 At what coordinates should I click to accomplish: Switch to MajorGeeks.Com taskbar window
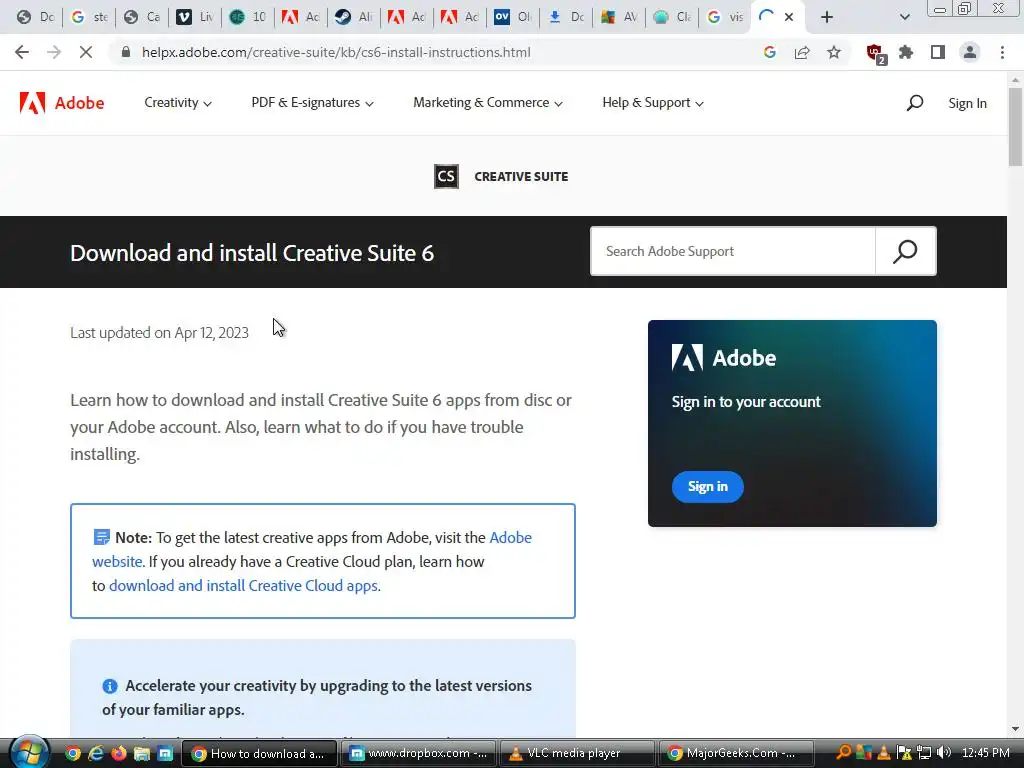tap(737, 754)
